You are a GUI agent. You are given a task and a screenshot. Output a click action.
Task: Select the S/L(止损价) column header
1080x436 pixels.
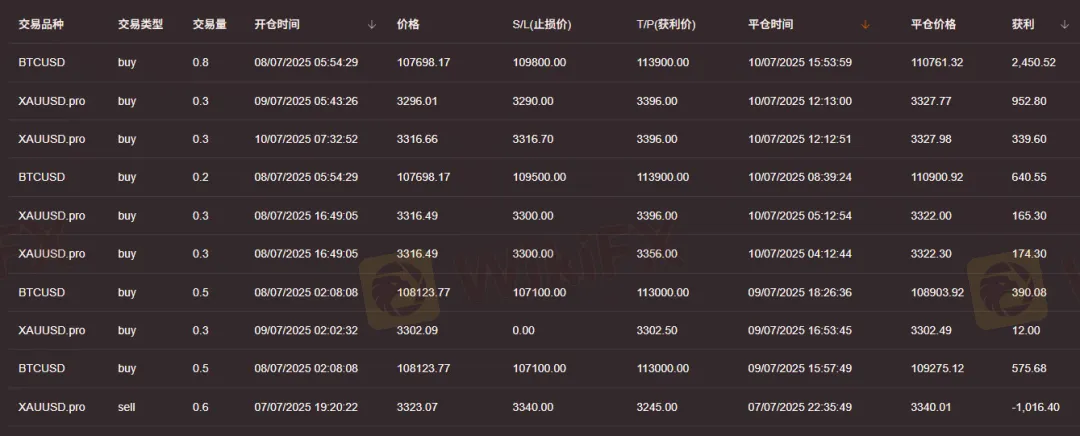click(x=542, y=25)
